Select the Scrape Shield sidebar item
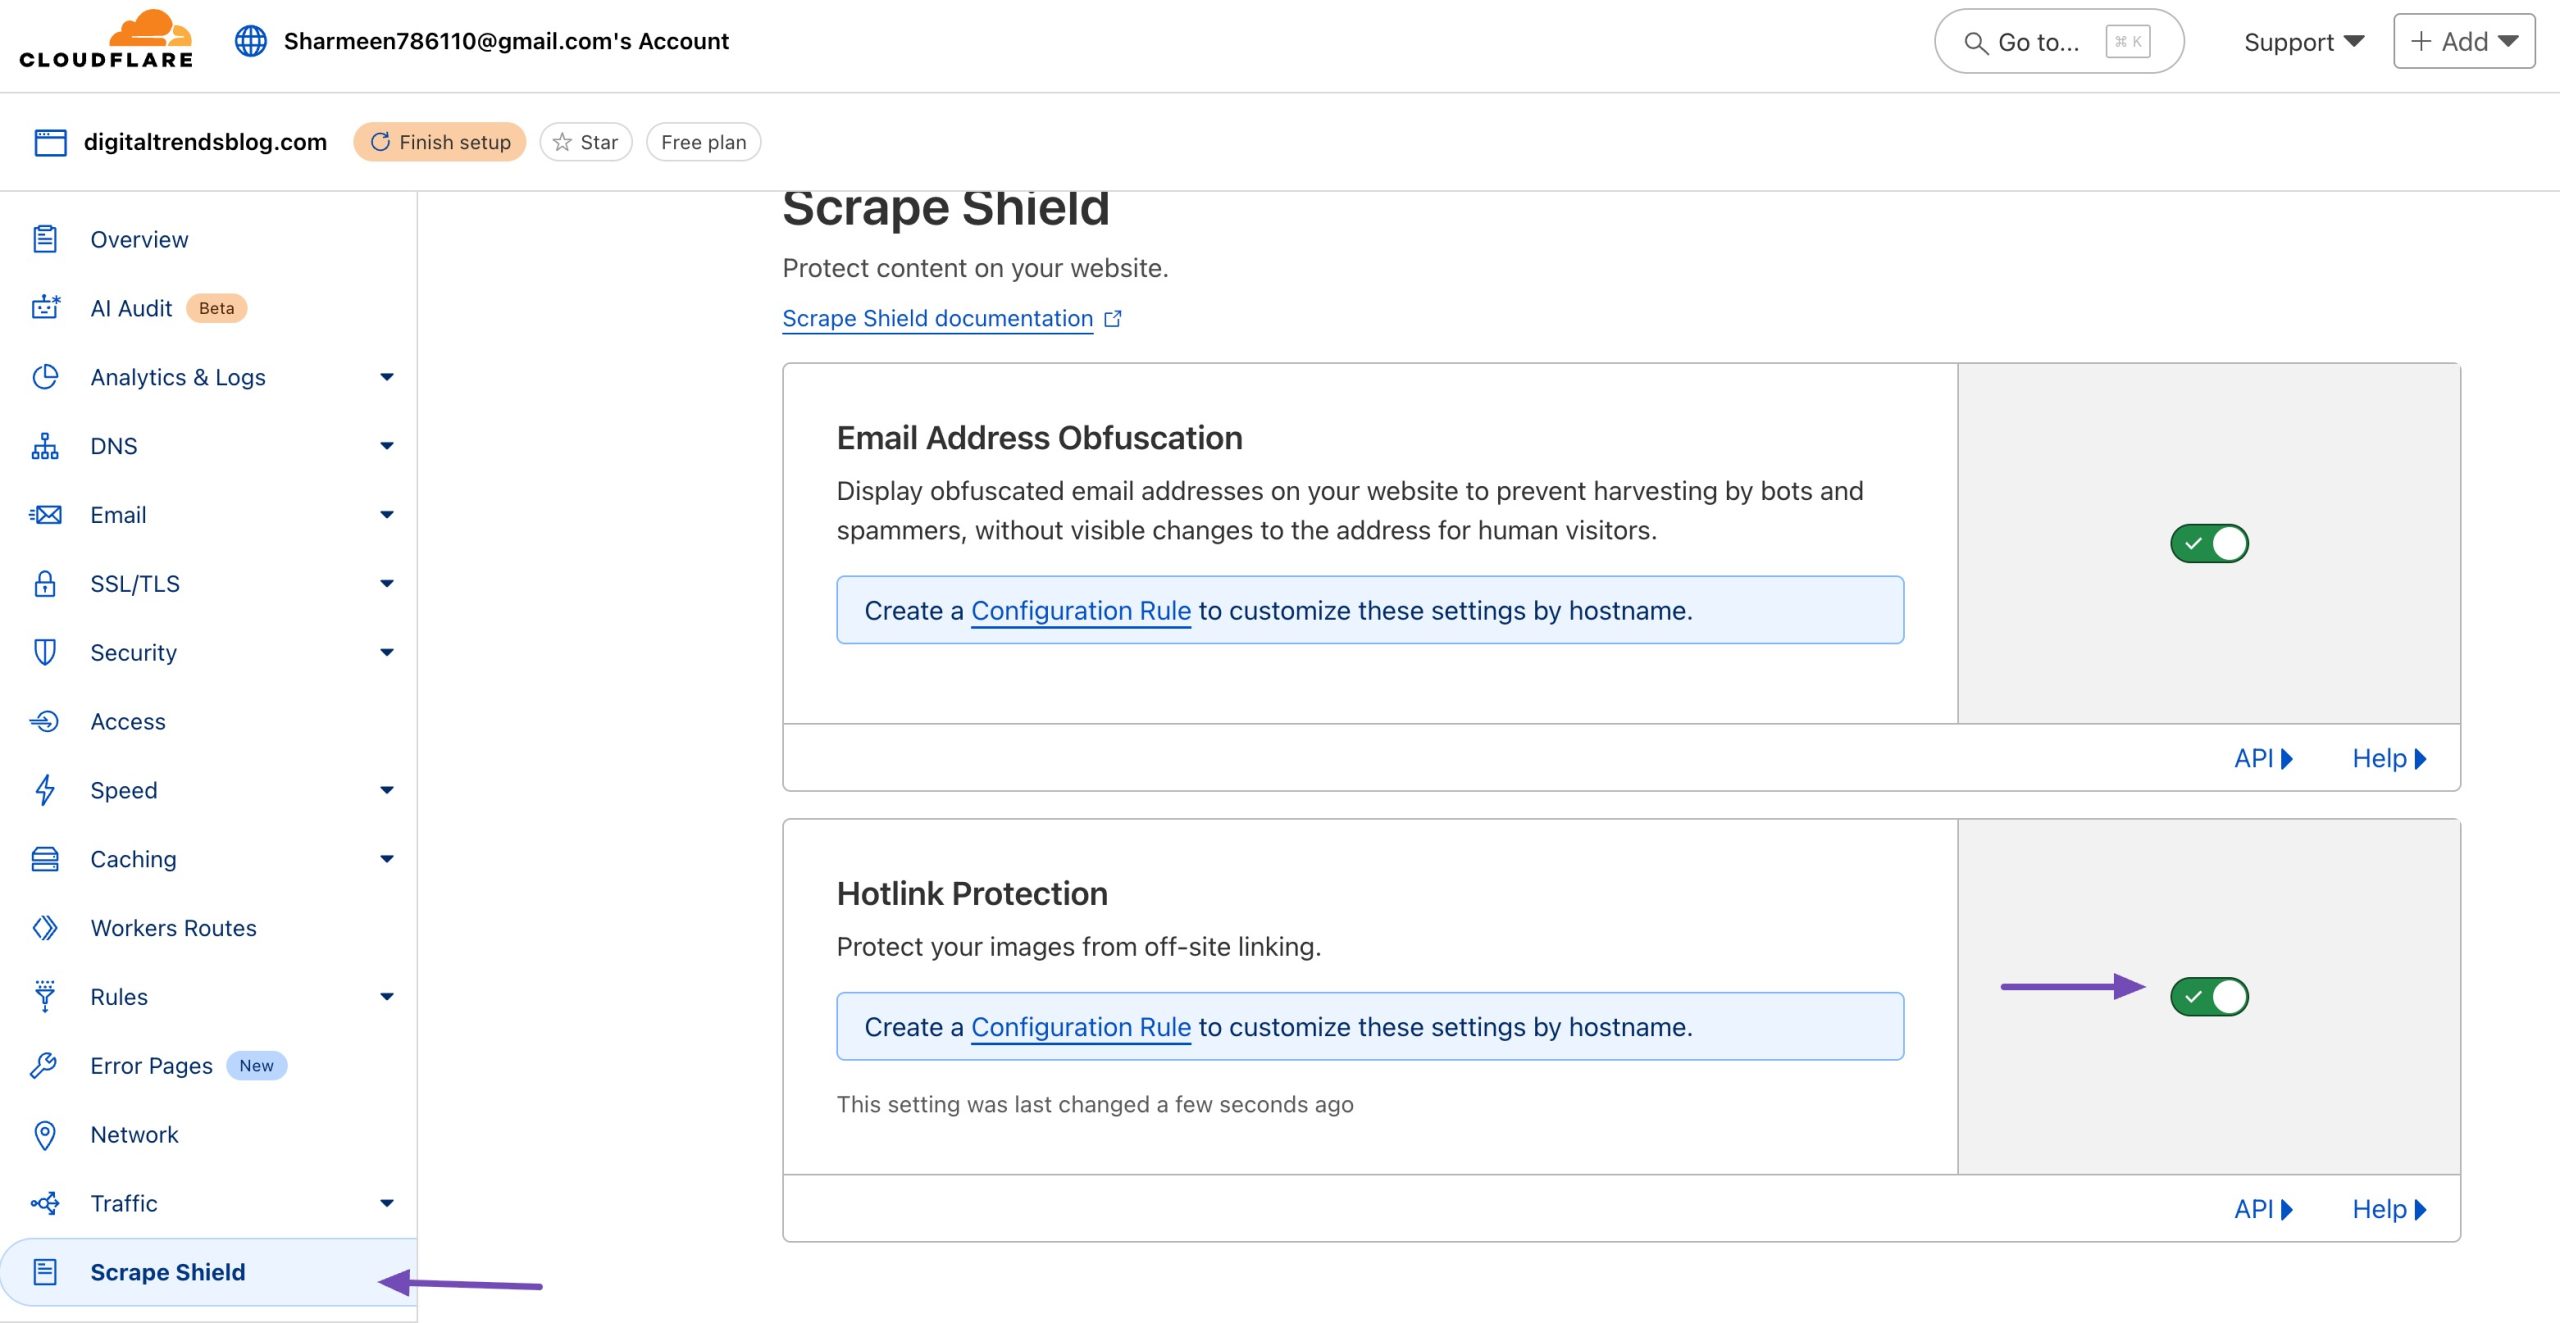Image resolution: width=2560 pixels, height=1323 pixels. pyautogui.click(x=167, y=1272)
